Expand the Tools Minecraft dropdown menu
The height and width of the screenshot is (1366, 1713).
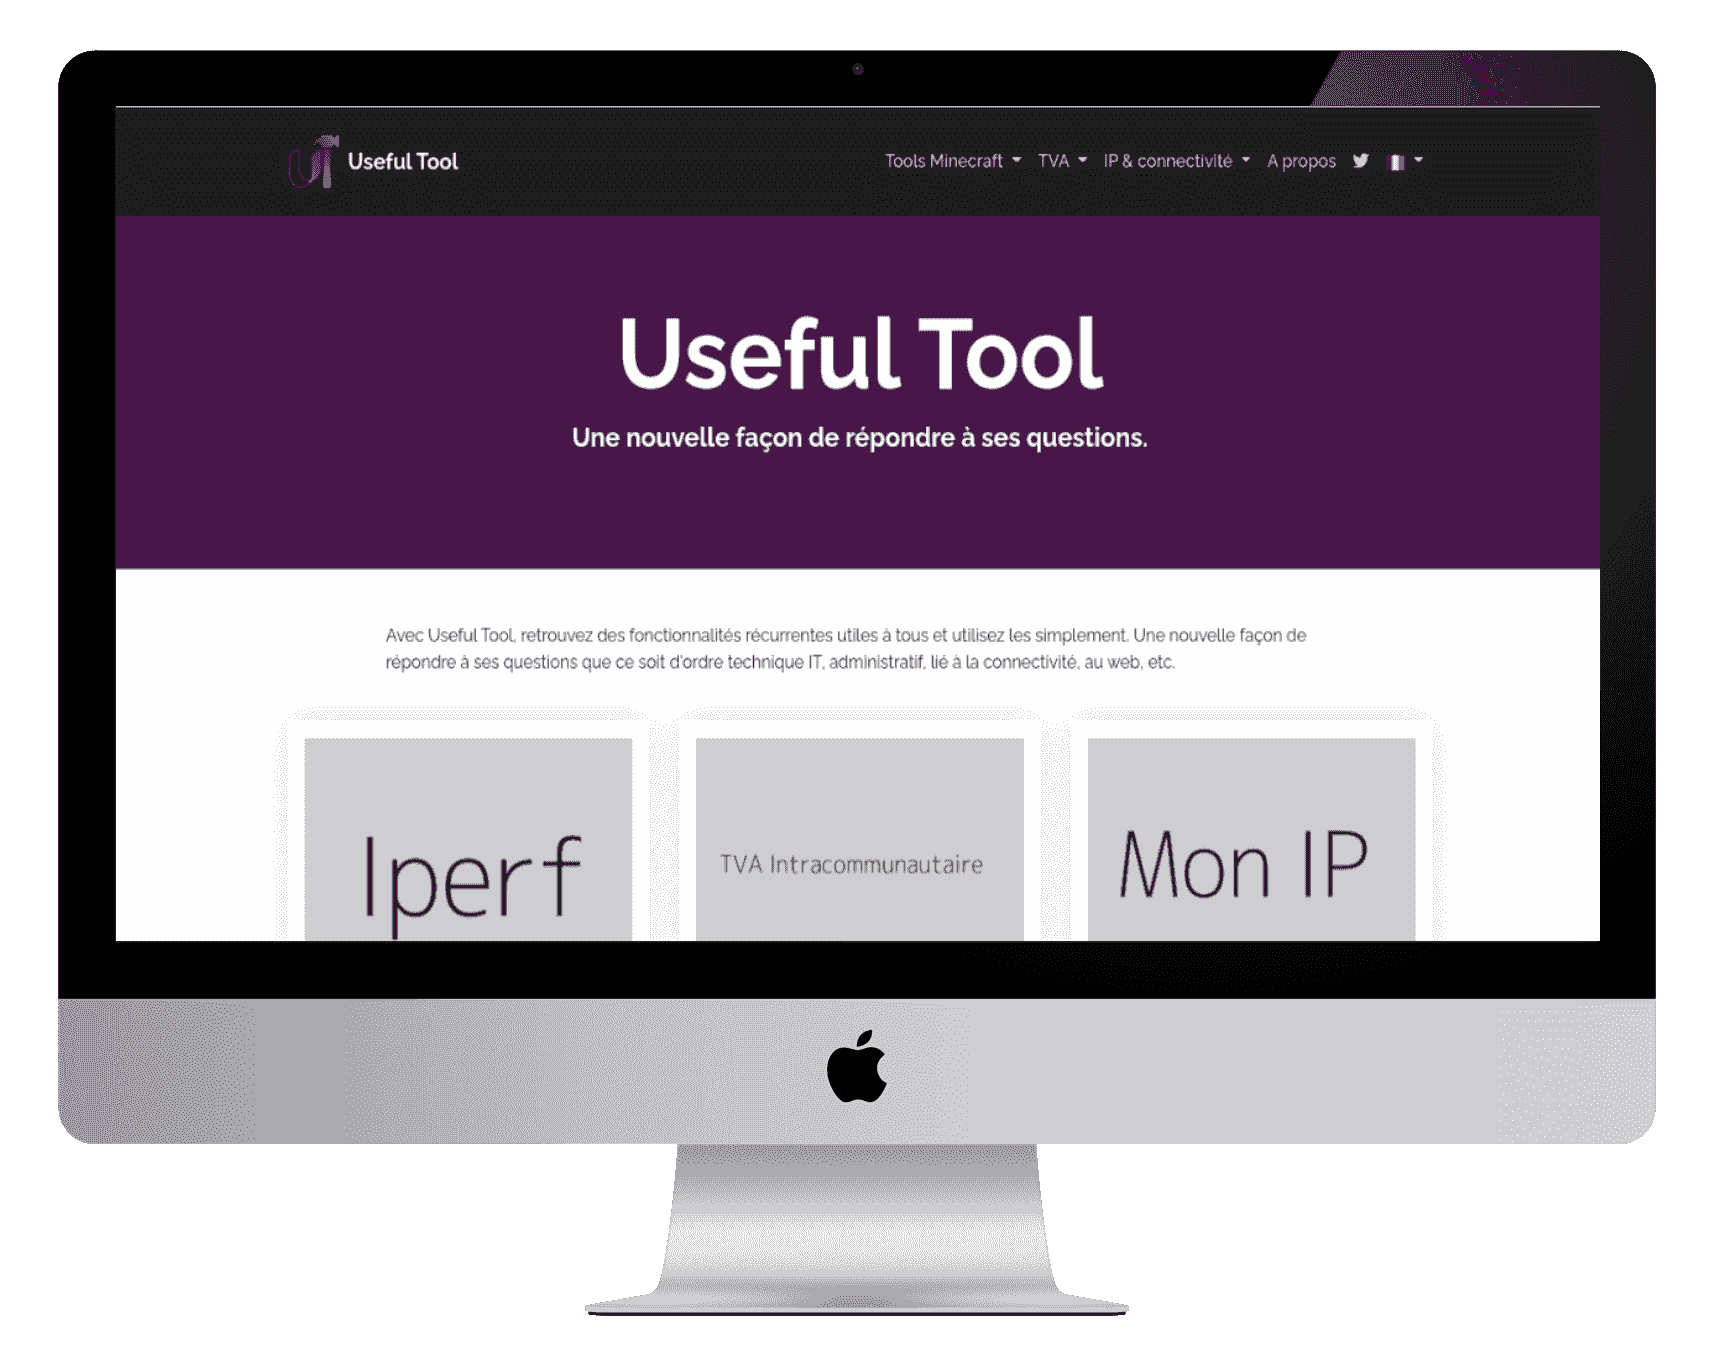pyautogui.click(x=953, y=161)
